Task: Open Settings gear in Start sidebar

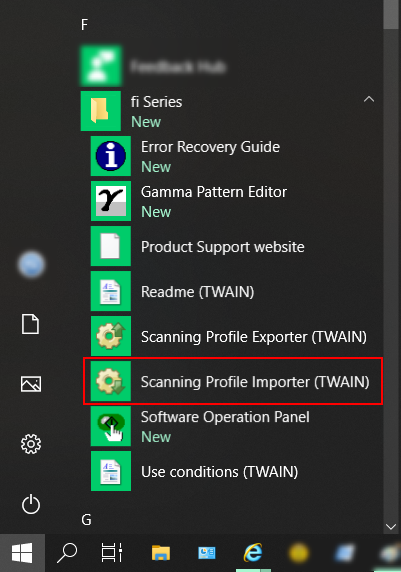Action: pyautogui.click(x=31, y=444)
